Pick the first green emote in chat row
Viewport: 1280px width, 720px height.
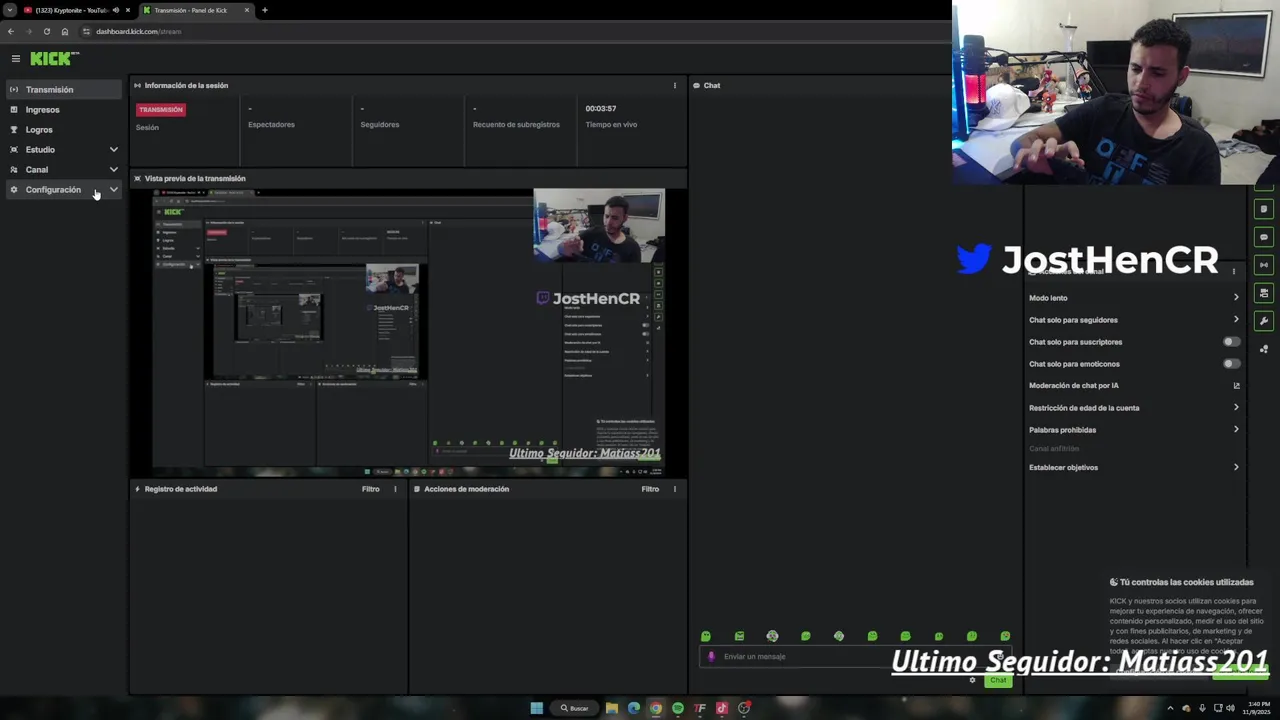[x=706, y=636]
